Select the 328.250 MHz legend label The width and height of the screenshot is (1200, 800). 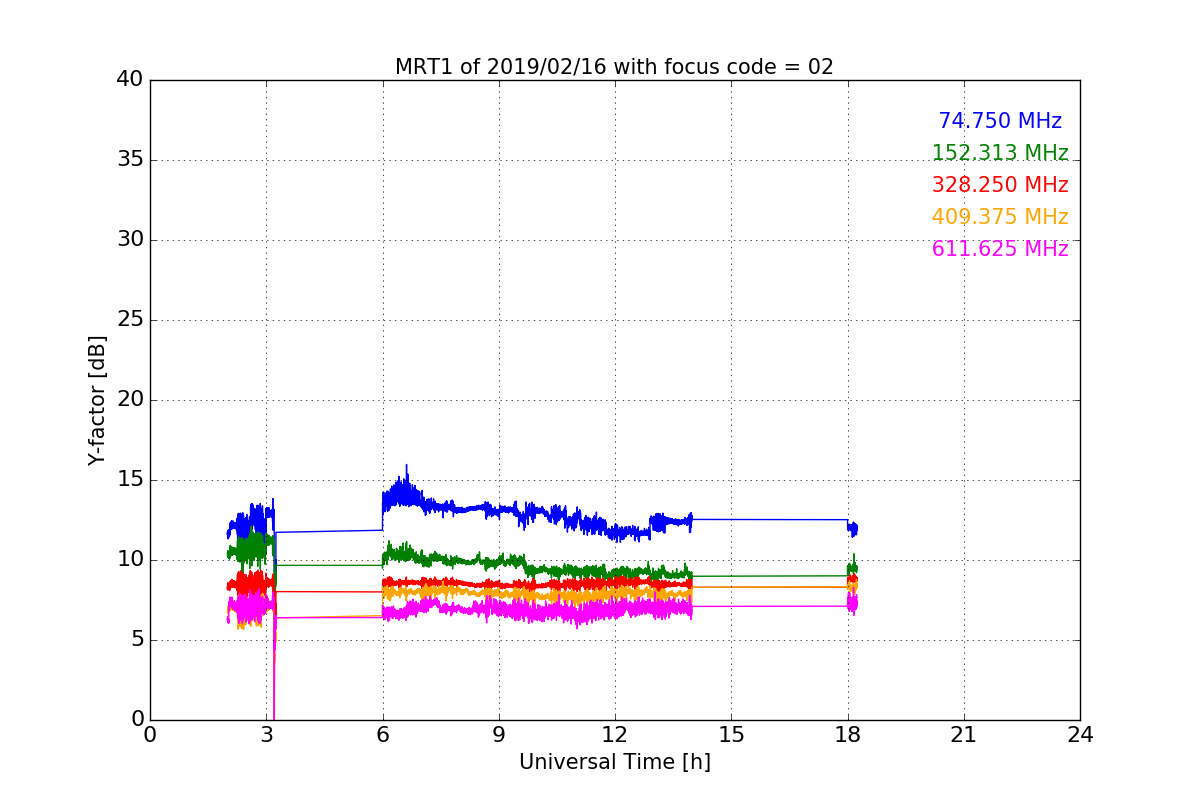[x=1000, y=185]
